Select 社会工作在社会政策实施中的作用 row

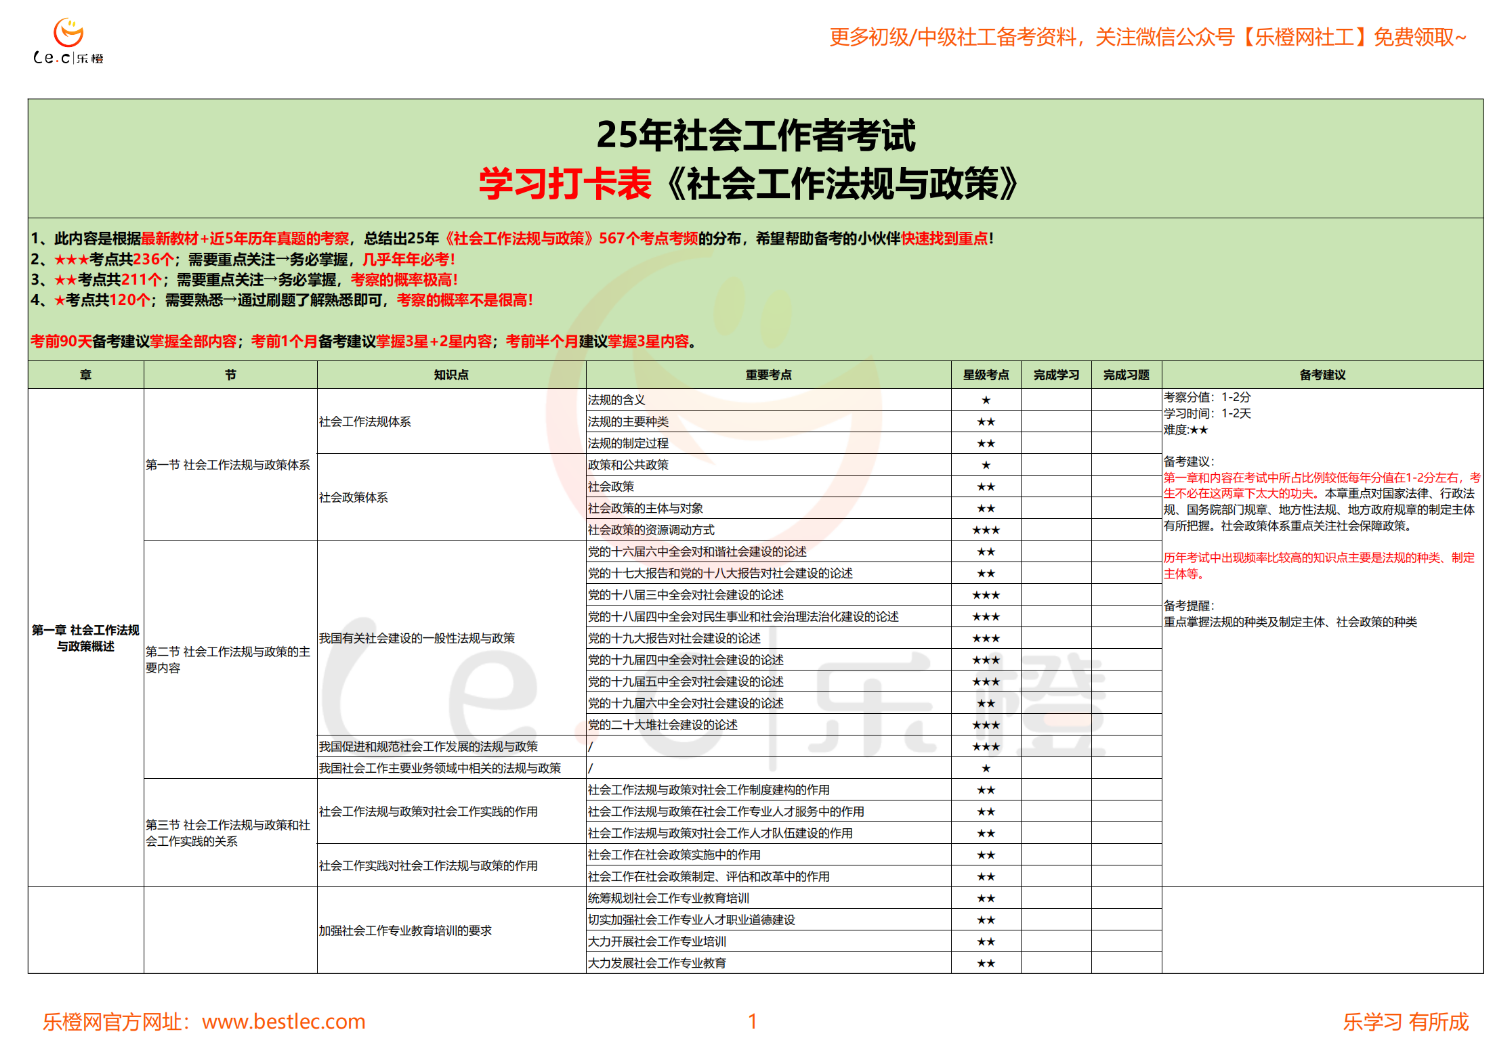click(769, 855)
